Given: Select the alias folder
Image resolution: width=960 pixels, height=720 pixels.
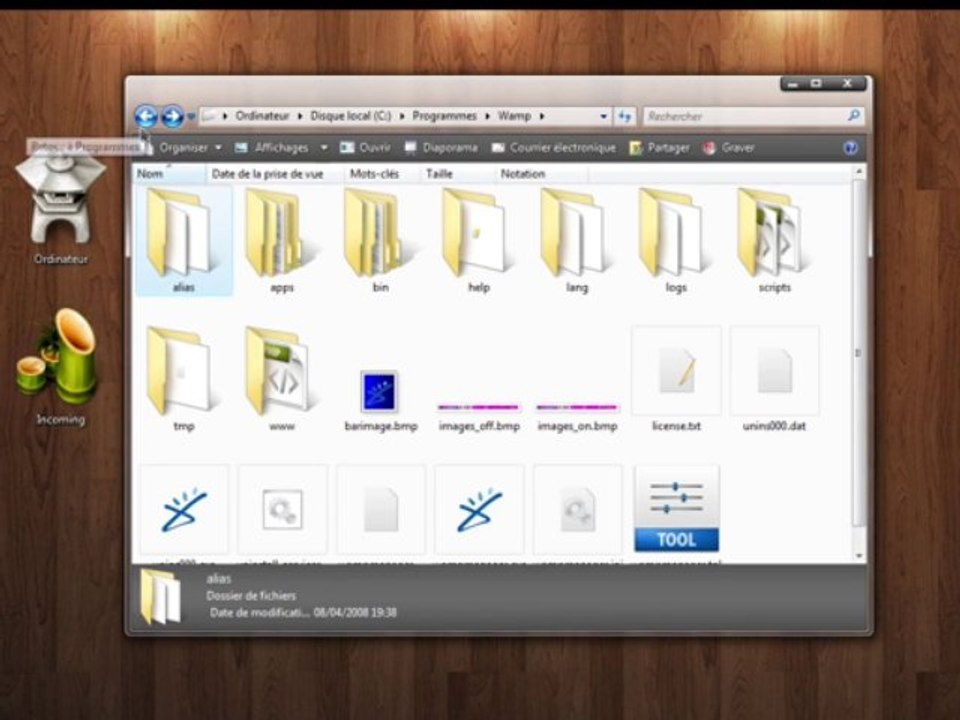Looking at the screenshot, I should click(x=184, y=241).
